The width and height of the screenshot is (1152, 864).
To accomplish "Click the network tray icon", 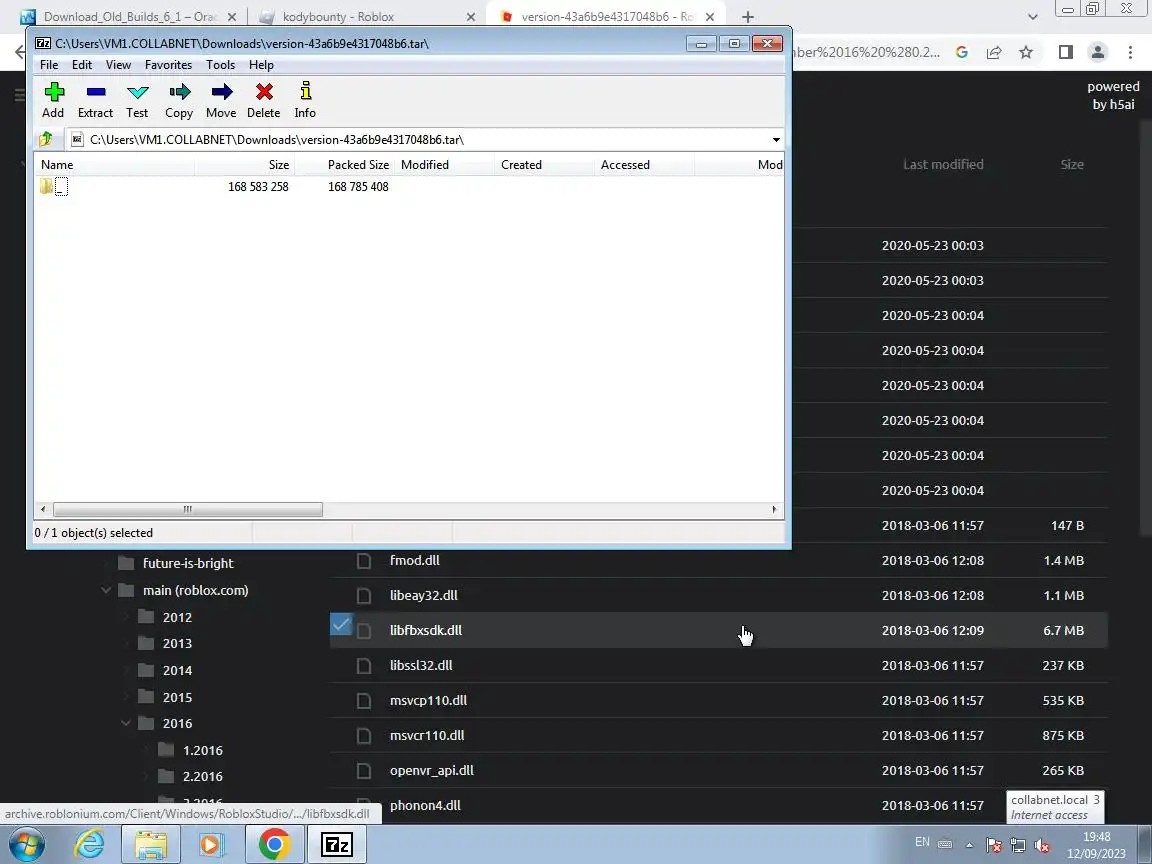I will pos(1018,846).
